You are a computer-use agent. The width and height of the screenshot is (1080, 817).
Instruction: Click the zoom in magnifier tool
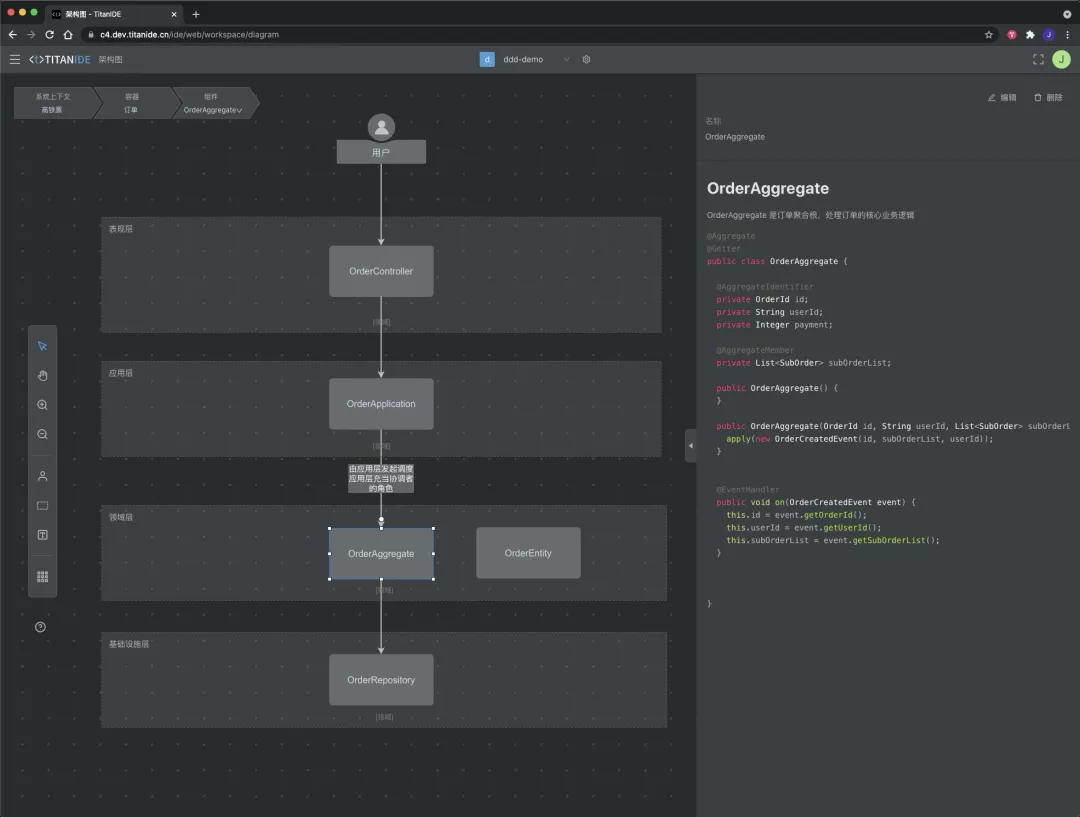(43, 405)
